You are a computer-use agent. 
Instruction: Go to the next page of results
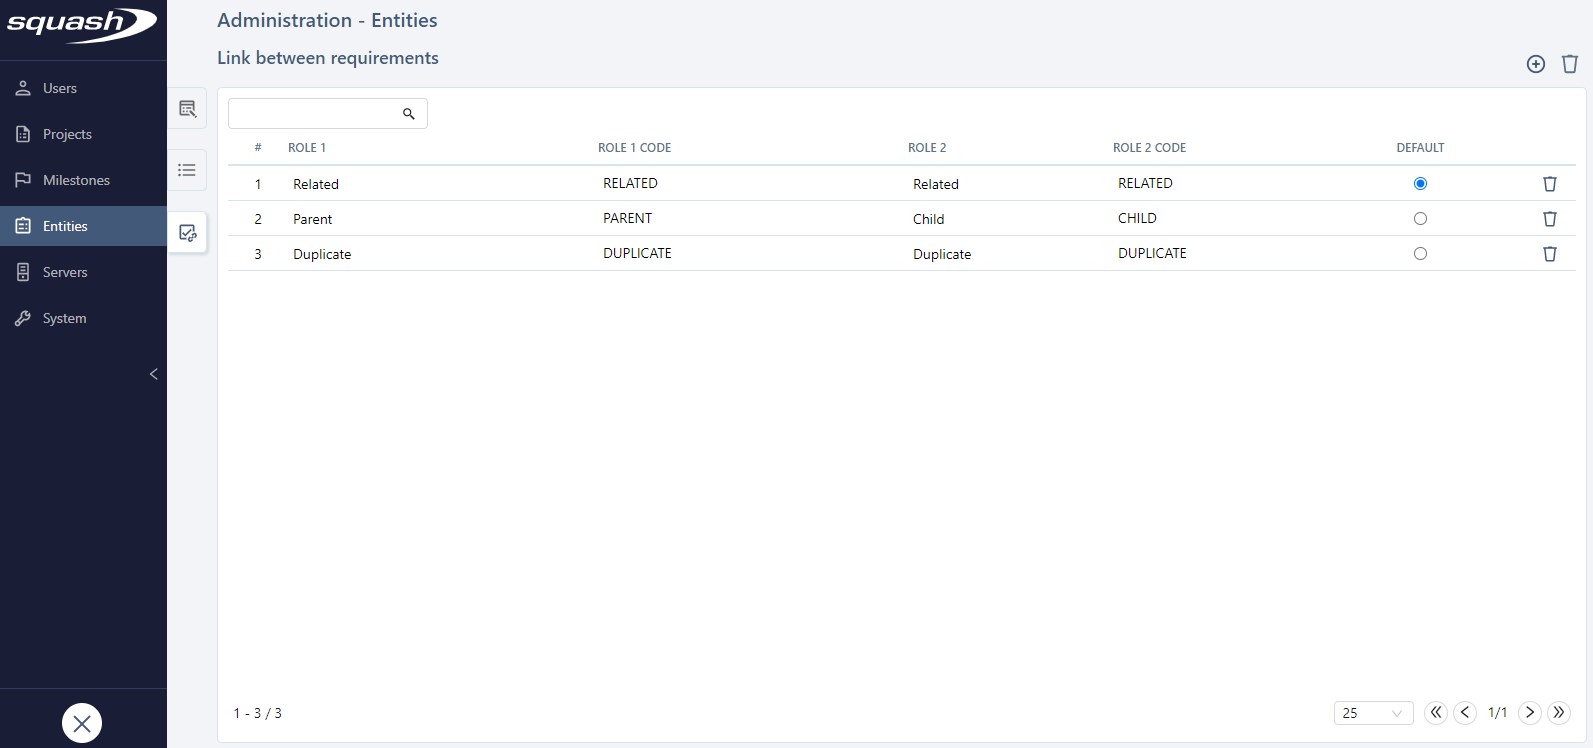[1529, 713]
